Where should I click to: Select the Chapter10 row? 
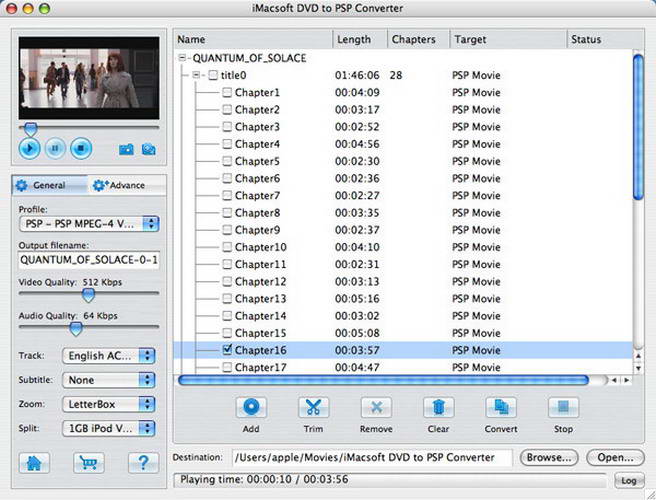(x=403, y=247)
